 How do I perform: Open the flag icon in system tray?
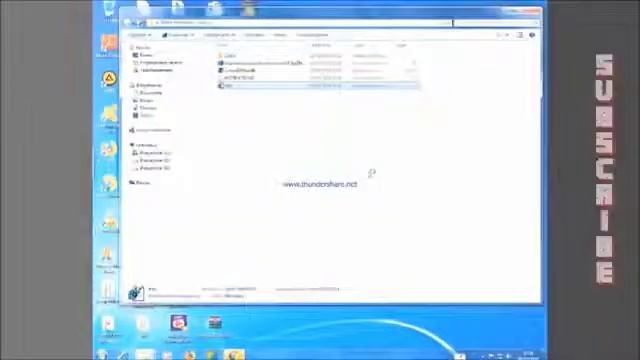[491, 356]
